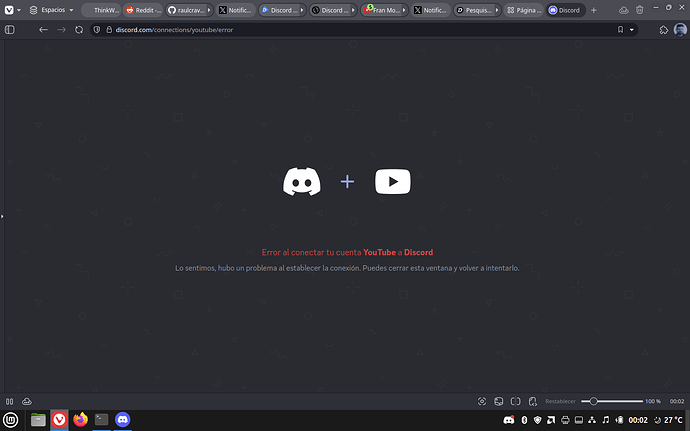
Task: Launch Firefox from the taskbar
Action: coord(81,420)
